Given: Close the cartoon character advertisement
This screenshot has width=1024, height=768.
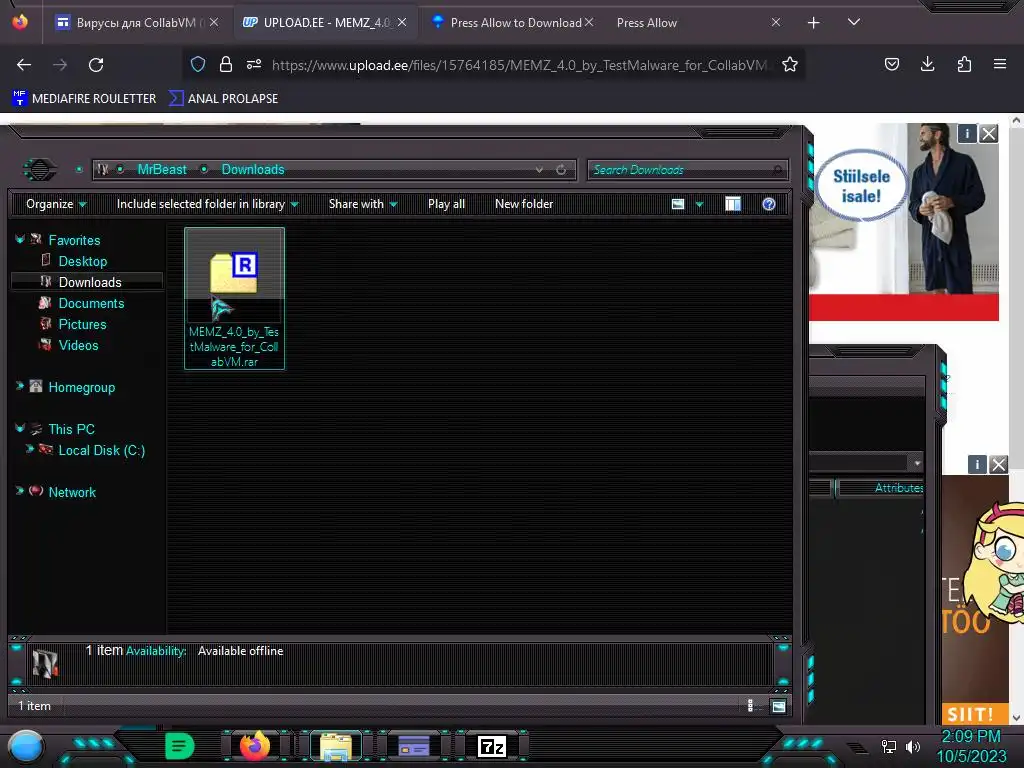Looking at the screenshot, I should tap(999, 465).
